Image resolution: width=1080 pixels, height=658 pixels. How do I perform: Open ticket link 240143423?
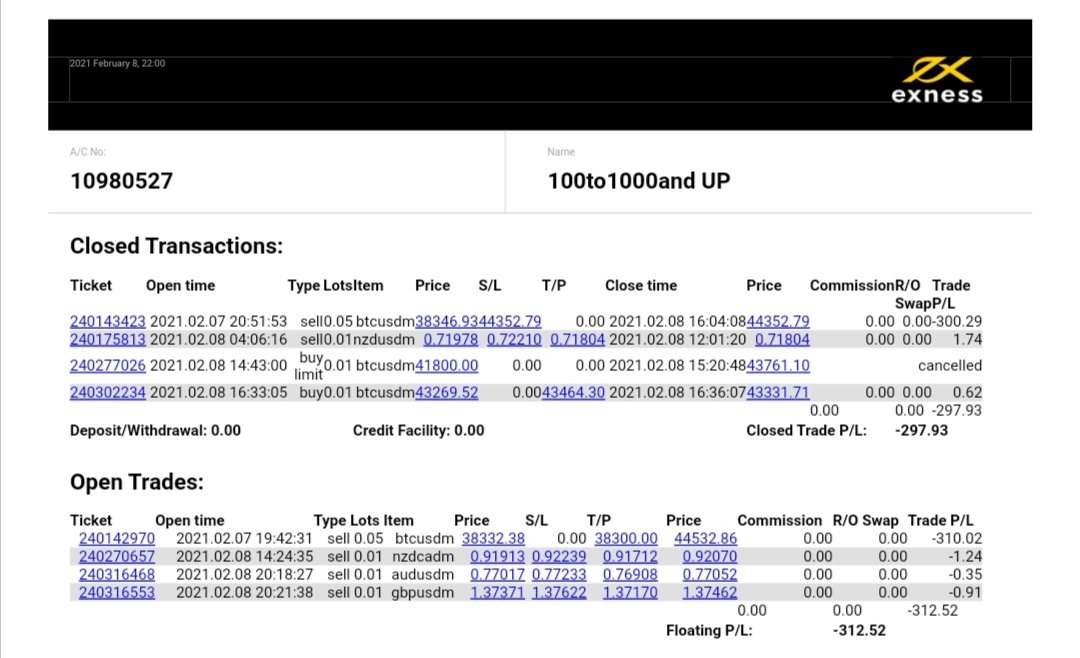coord(107,321)
